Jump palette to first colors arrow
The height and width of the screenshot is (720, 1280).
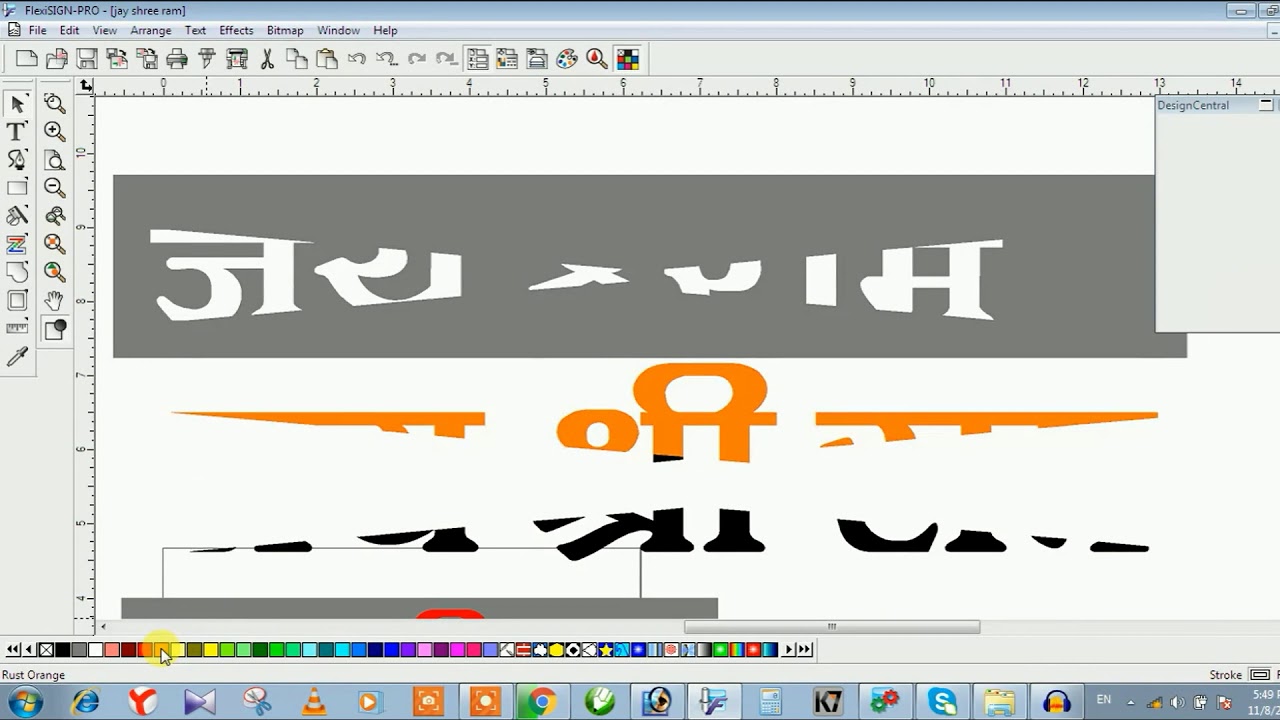coord(12,650)
